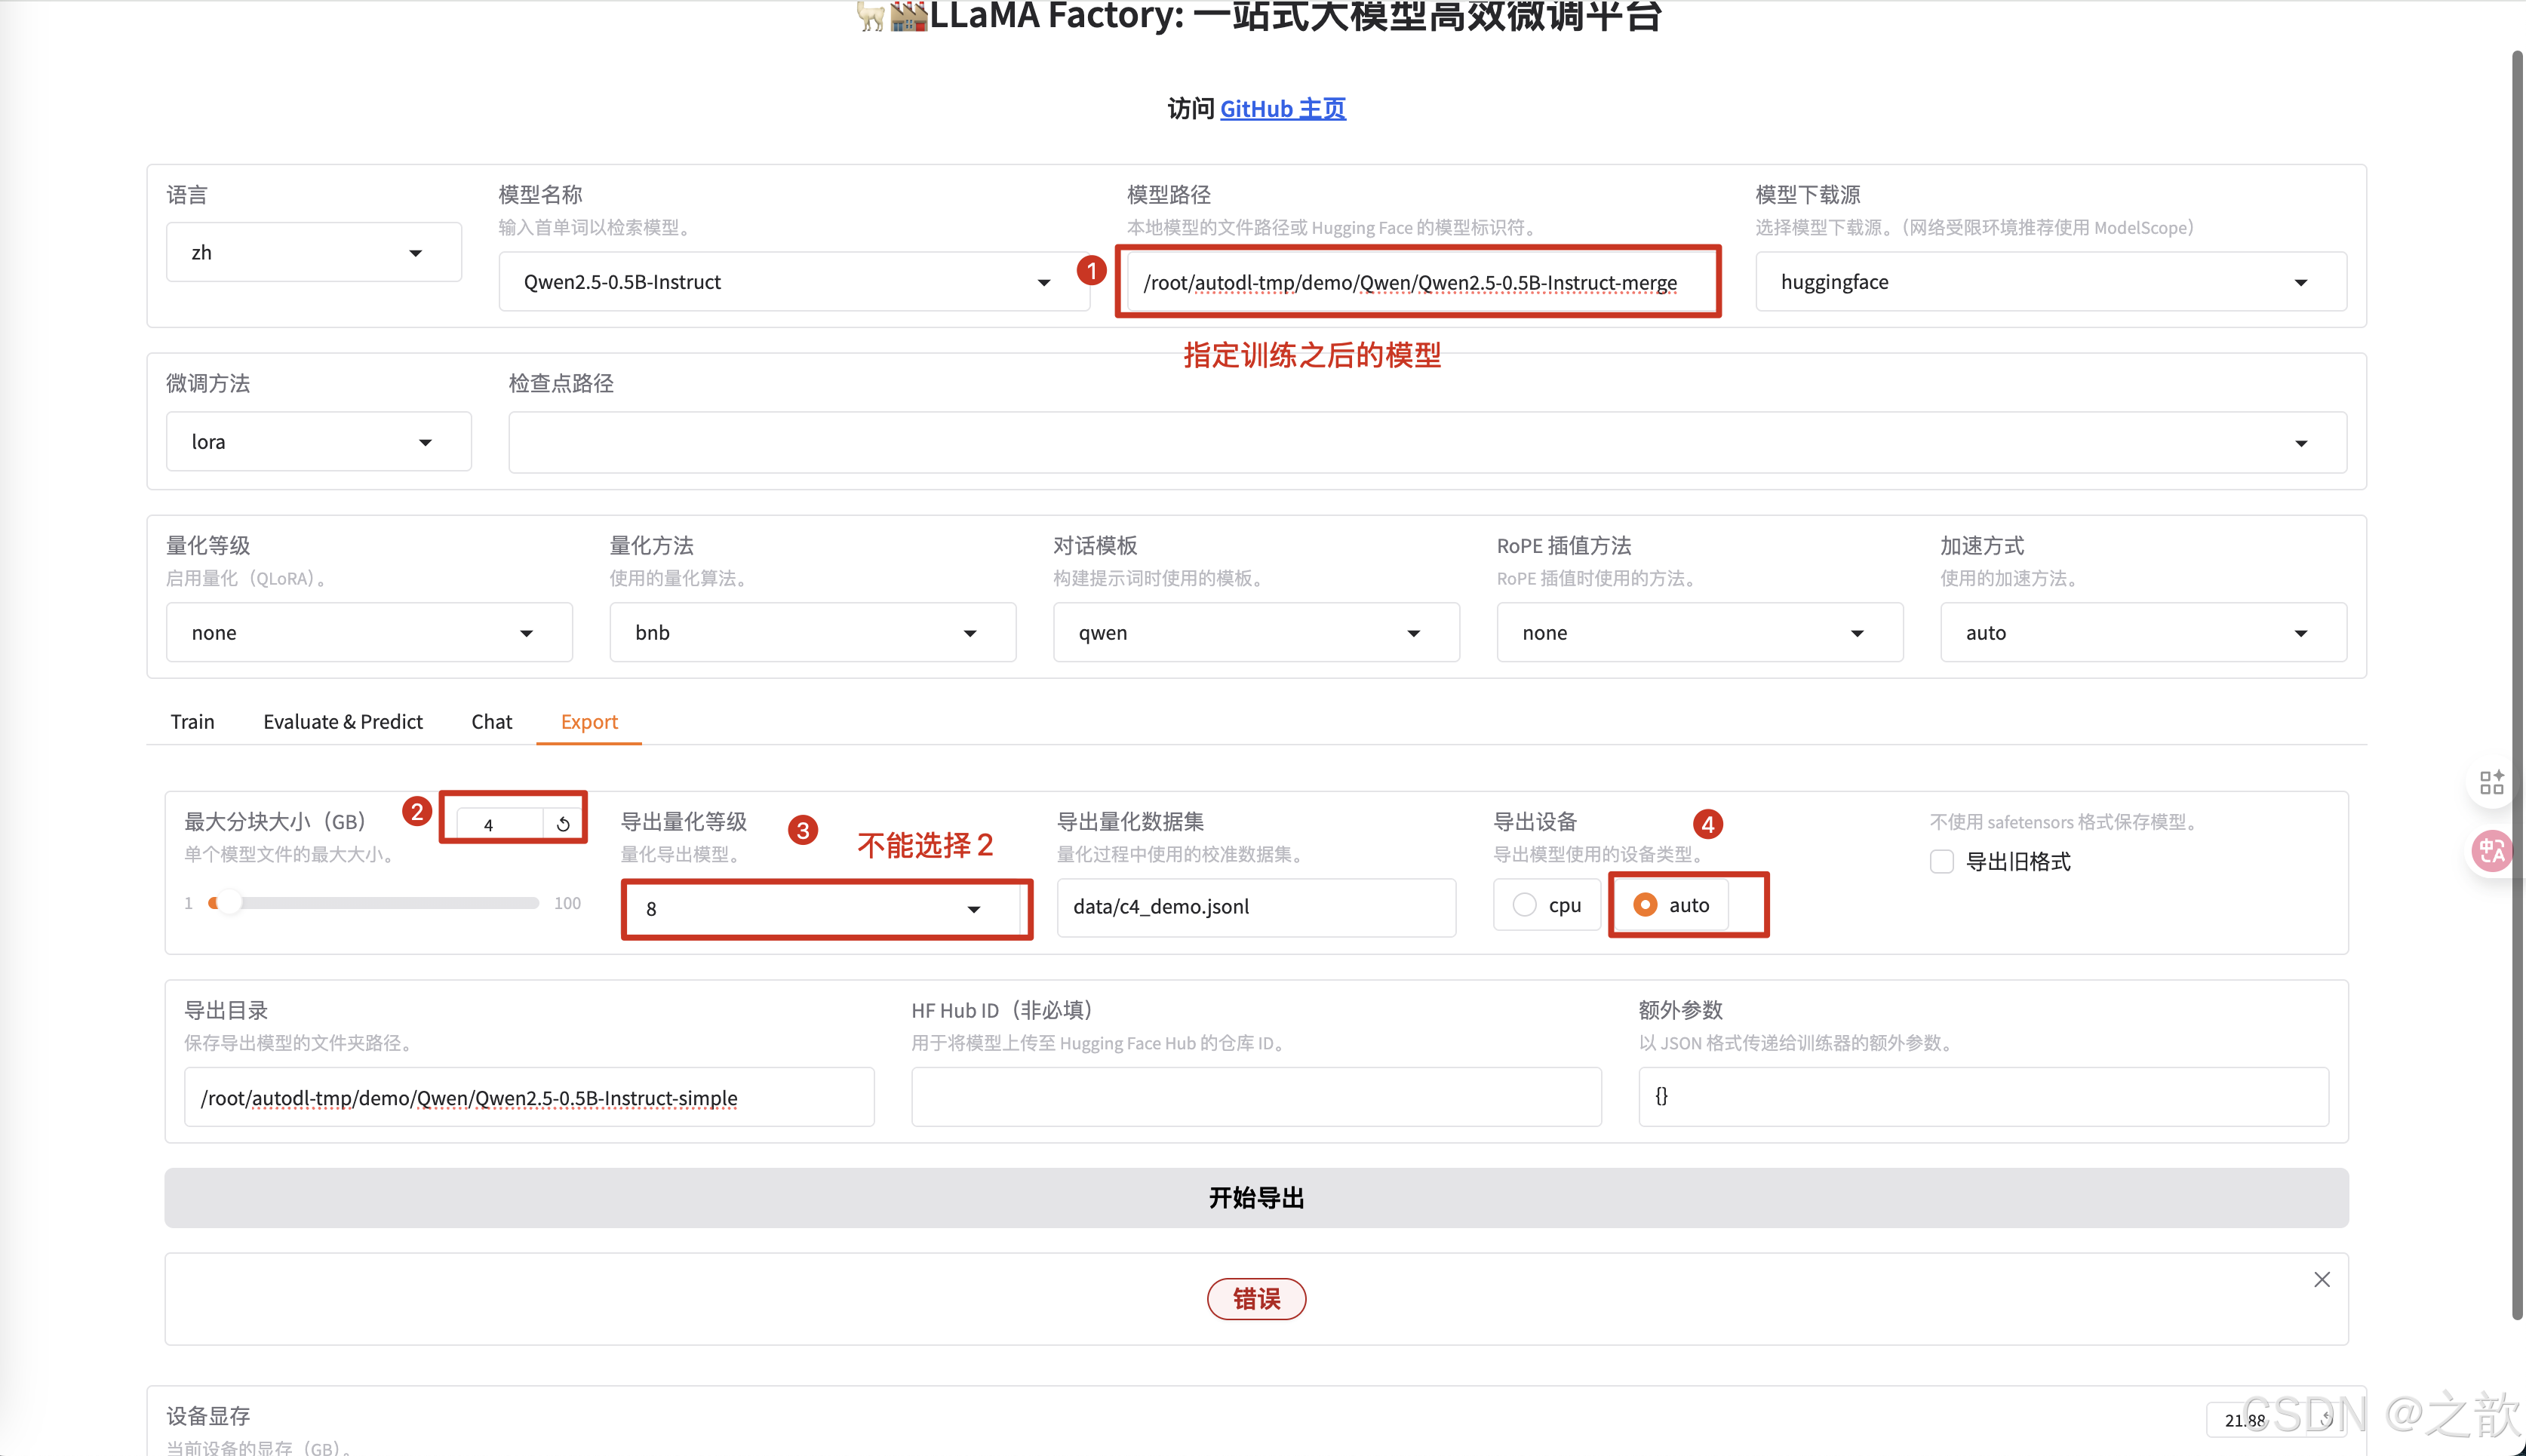Open the 对话模板 qwen dropdown

point(1256,632)
